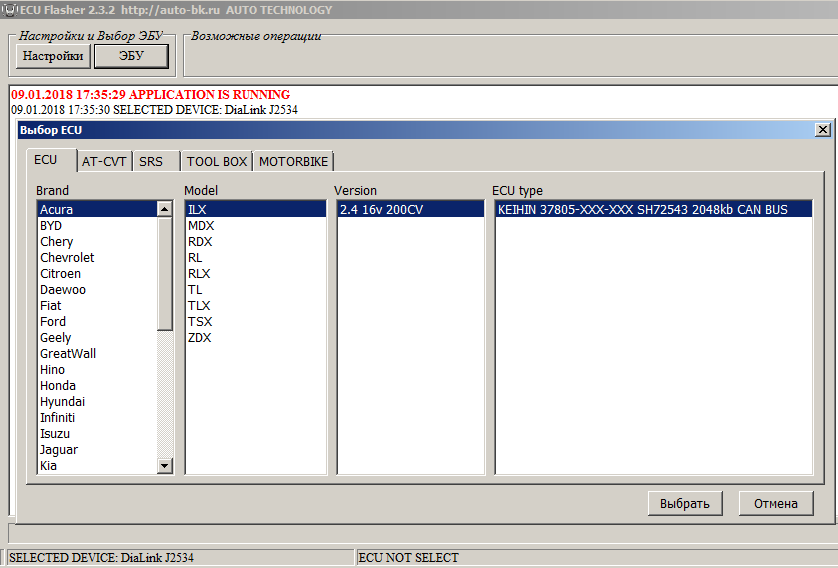Select version 2.4 16v 200CV
Screen dimensions: 838x568
(x=411, y=209)
